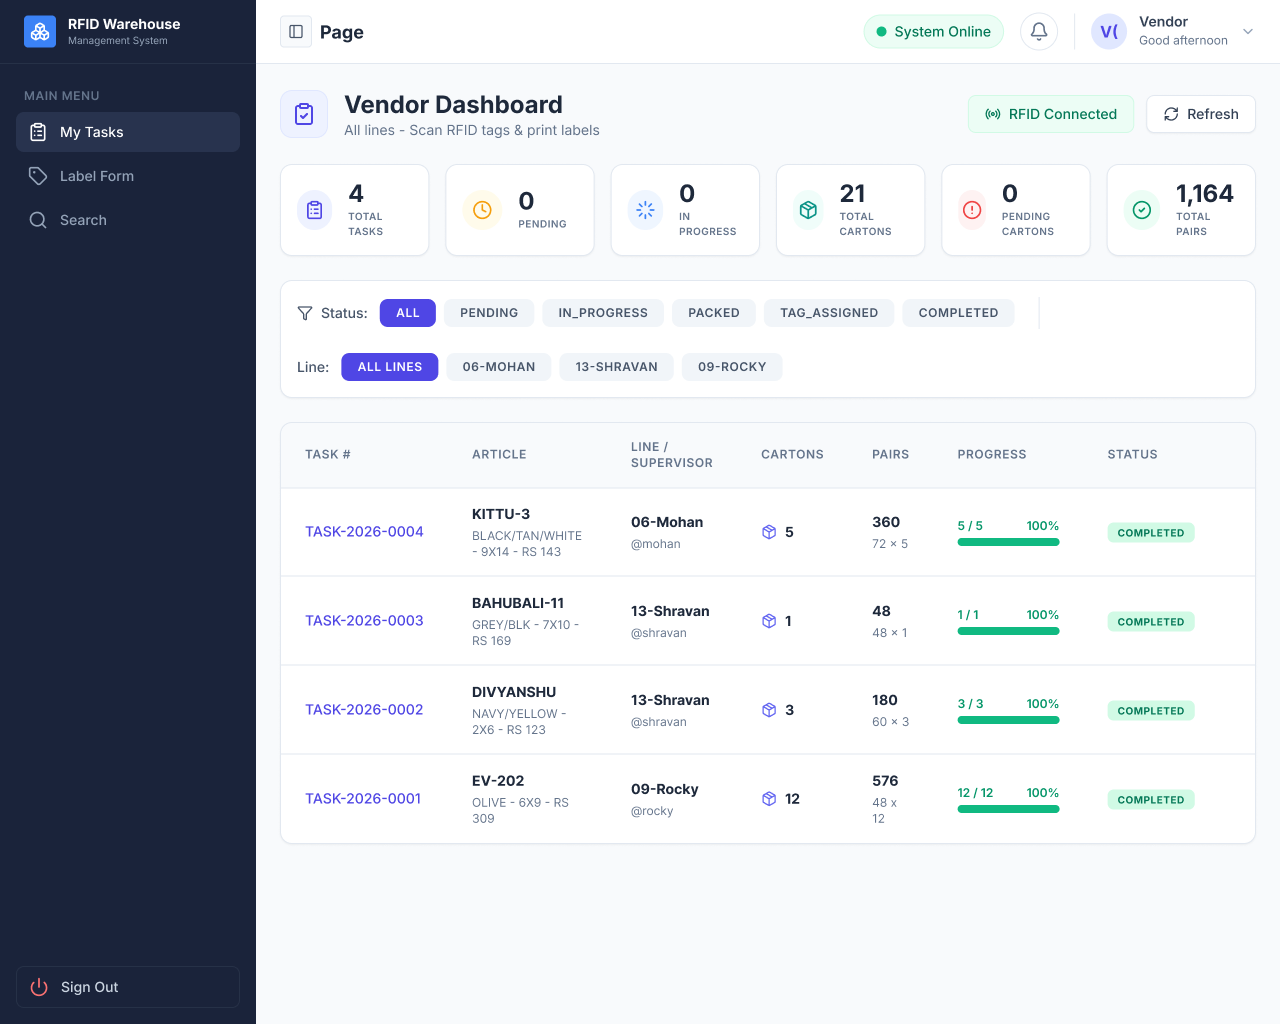Open task link TASK-2026-0004
Viewport: 1280px width, 1024px height.
pos(364,532)
